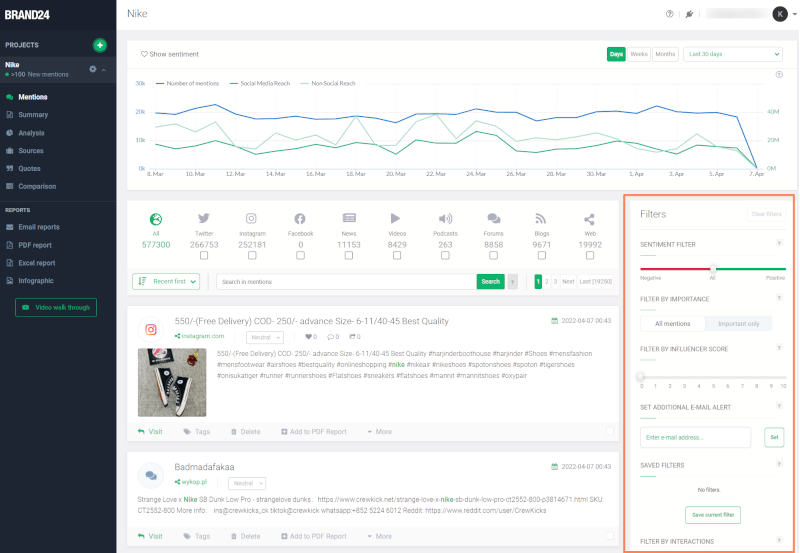Screen dimensions: 800x553
Task: Open Neutral sentiment dropdown on Instagram mention
Action: tap(265, 337)
